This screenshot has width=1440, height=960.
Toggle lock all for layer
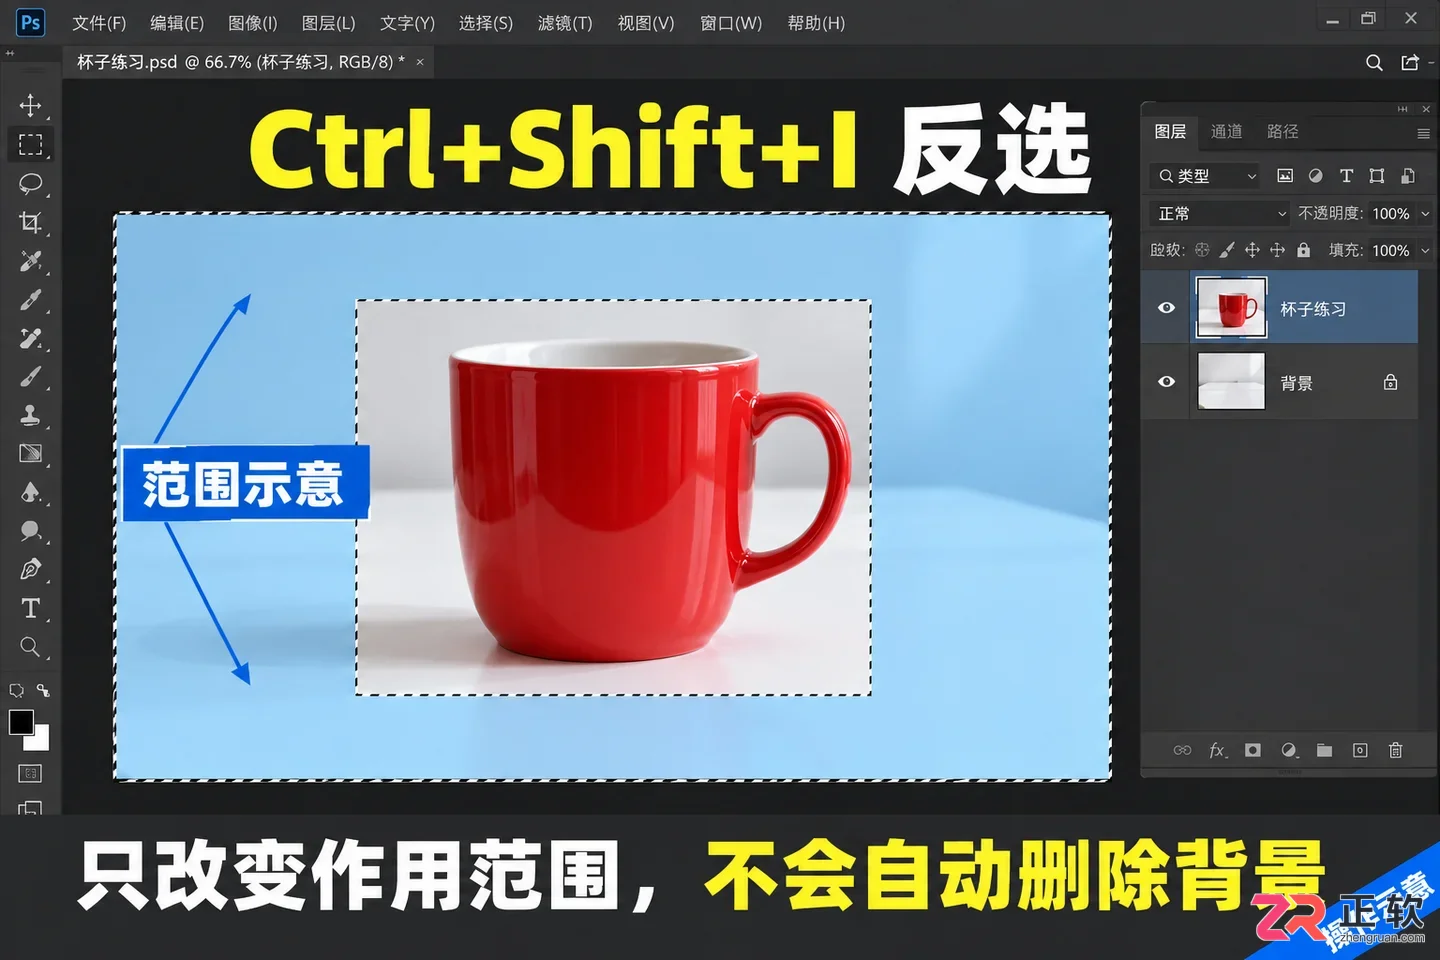pos(1303,250)
